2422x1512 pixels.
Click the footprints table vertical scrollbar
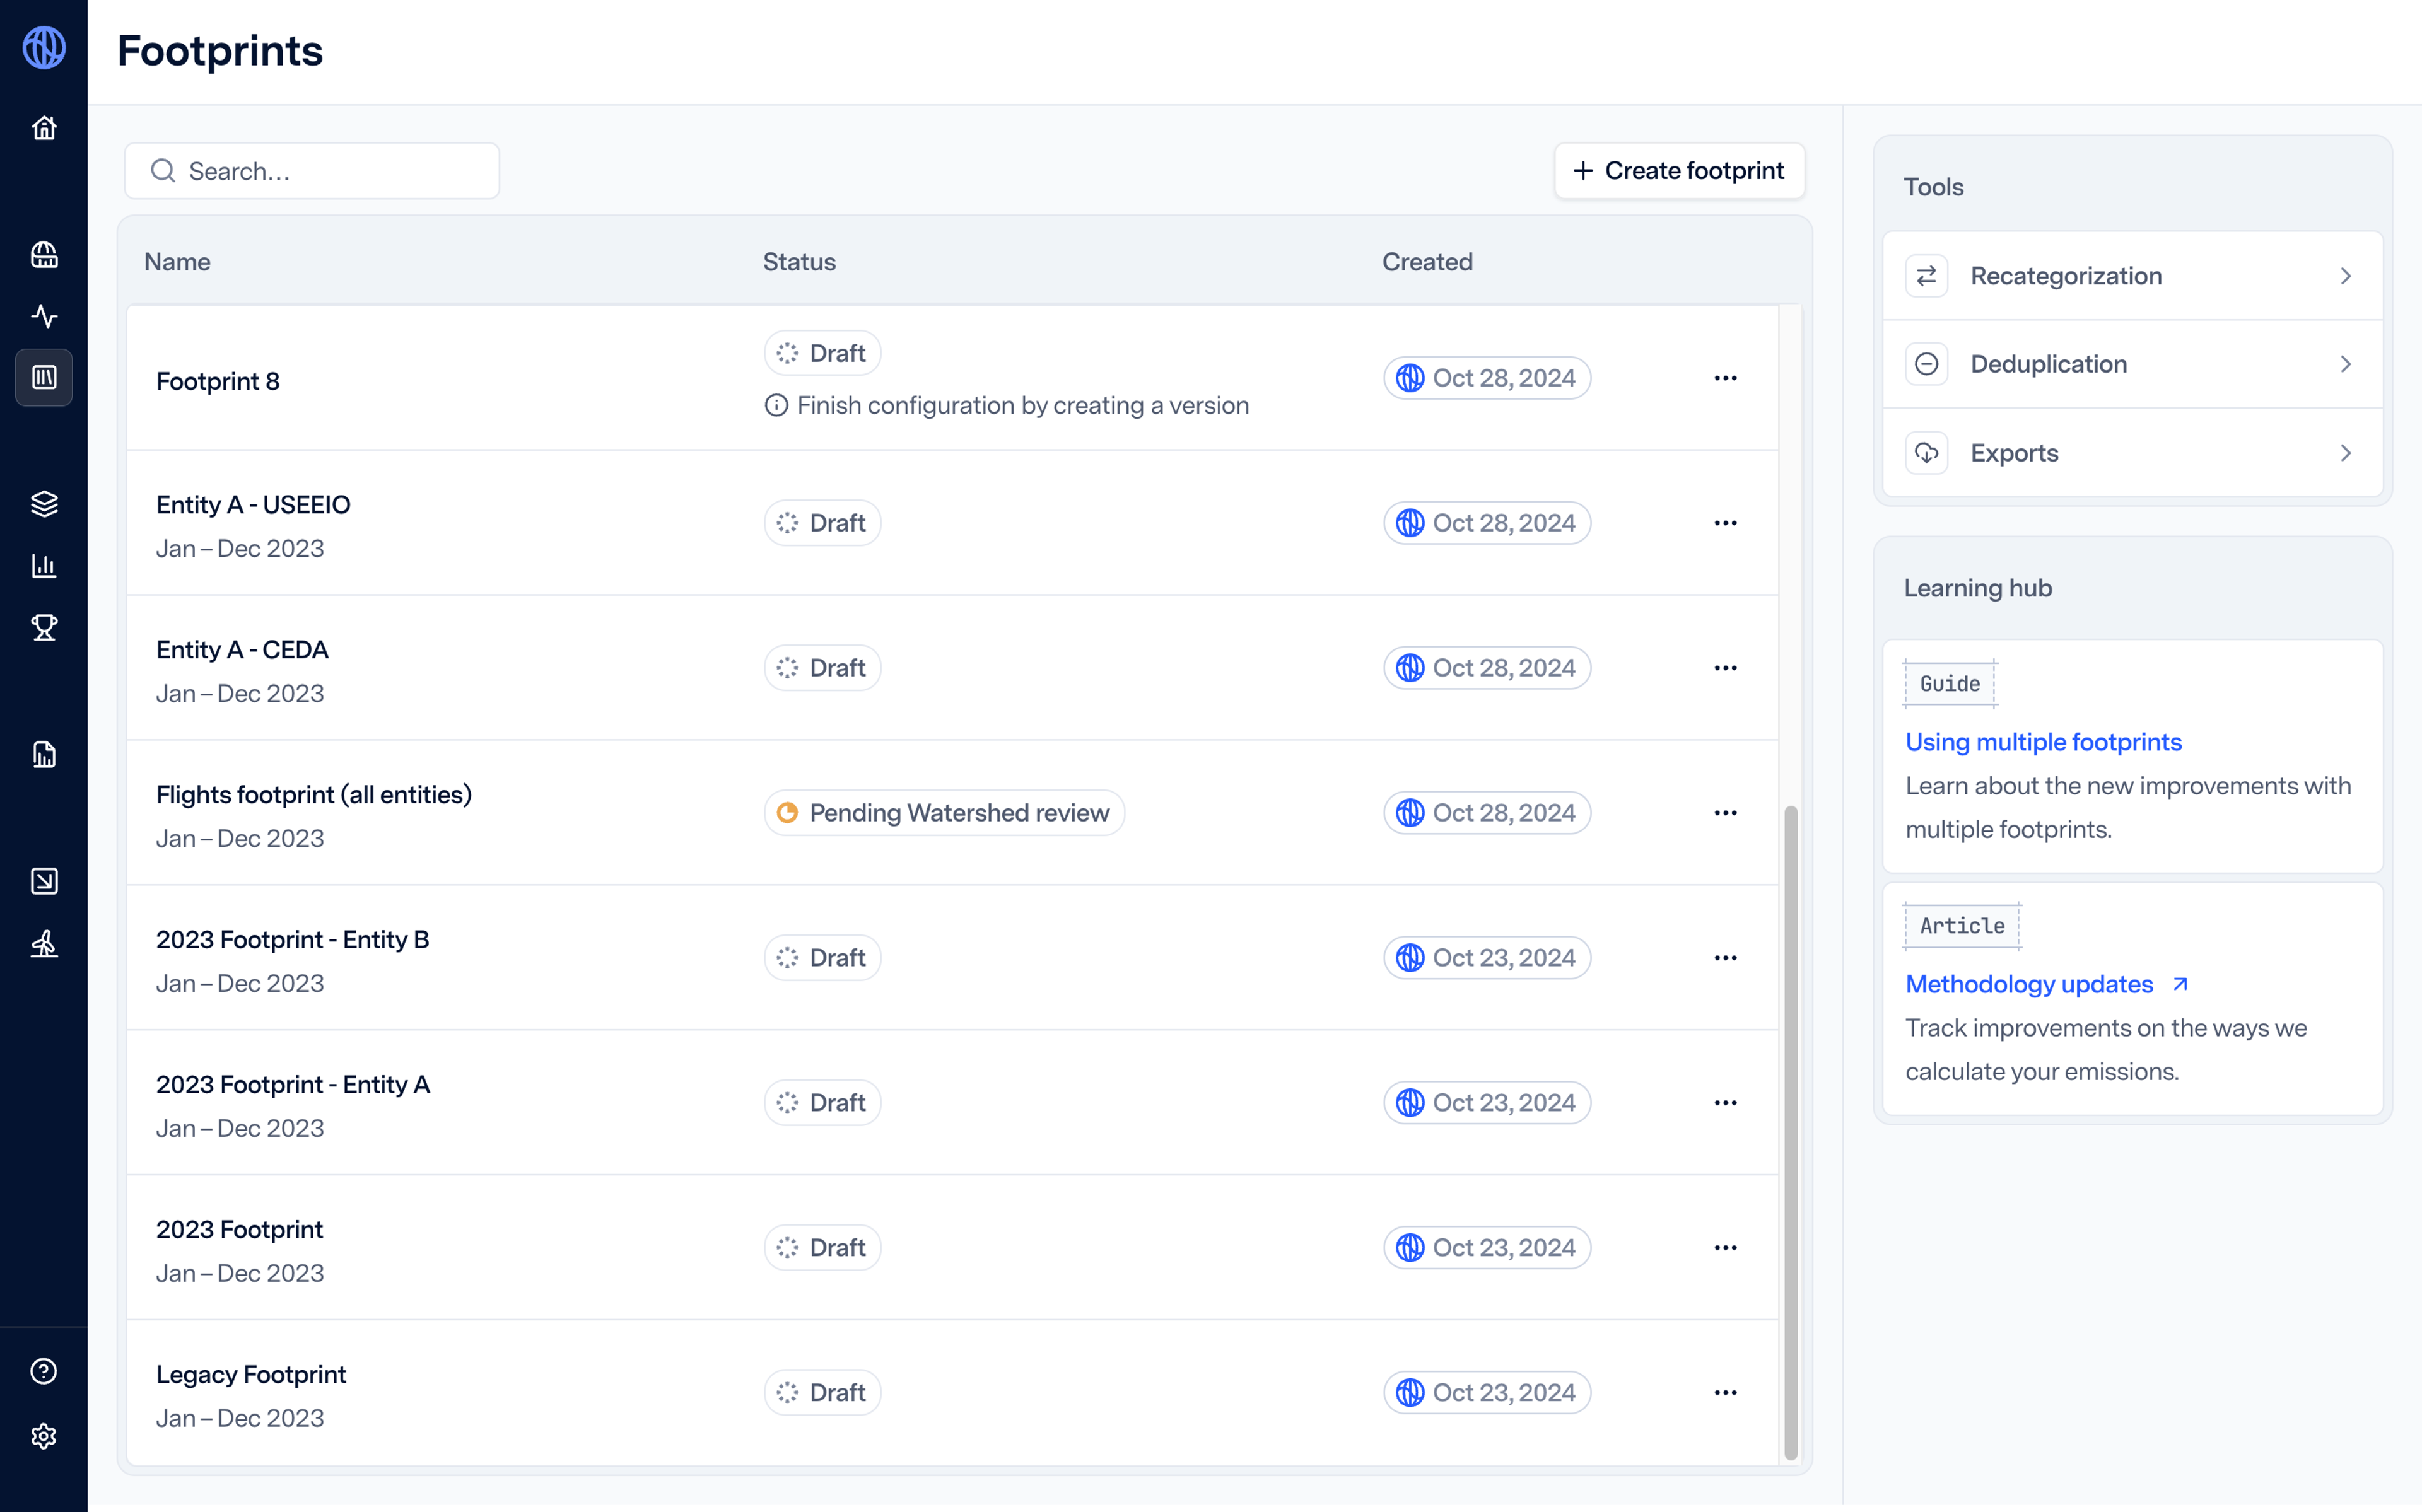coord(1790,1130)
